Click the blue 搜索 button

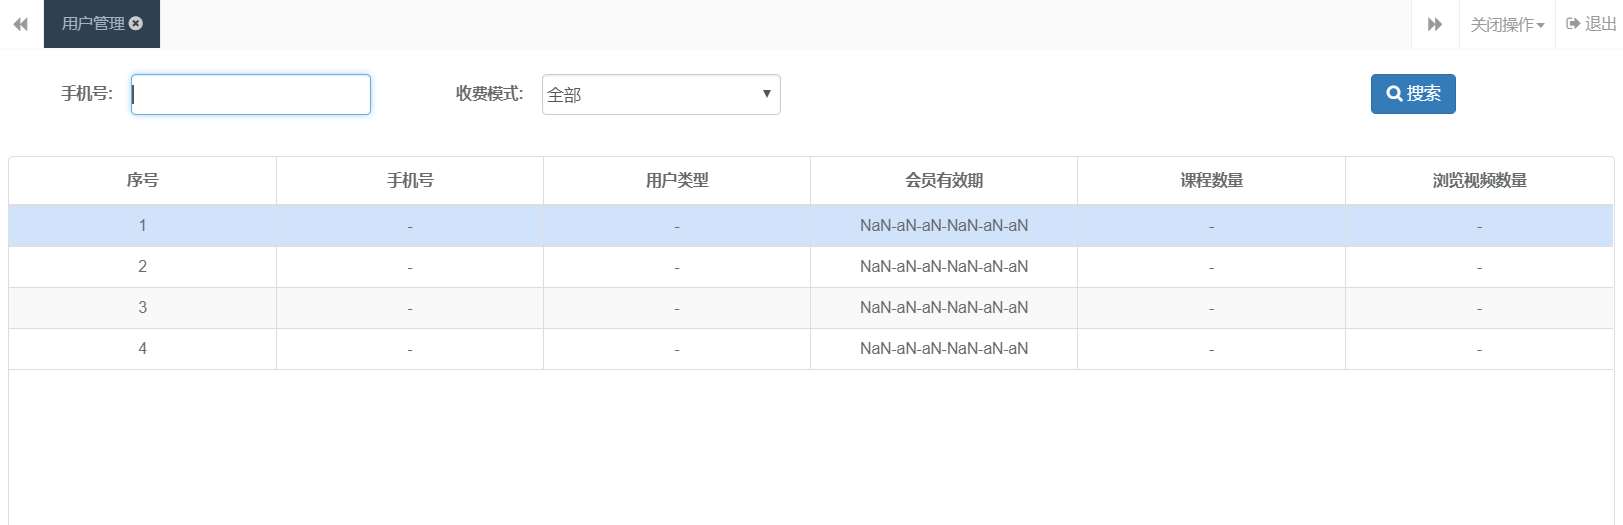[x=1413, y=94]
